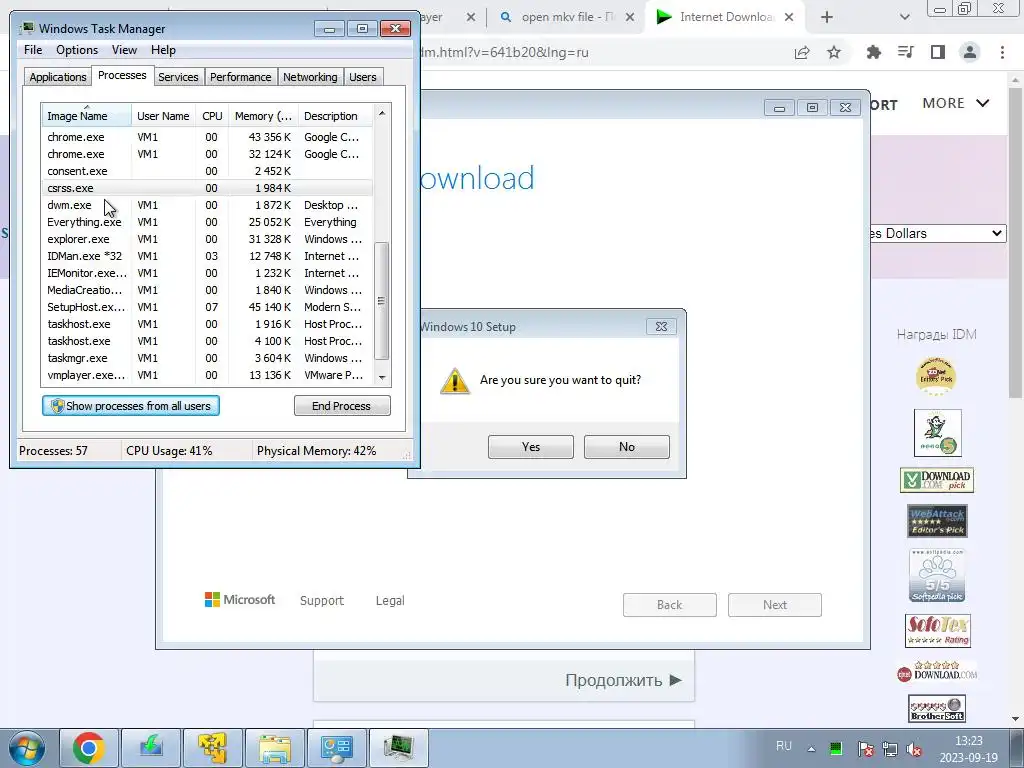Screen dimensions: 1024x768
Task: Open the Task Manager Options menu
Action: pos(77,50)
